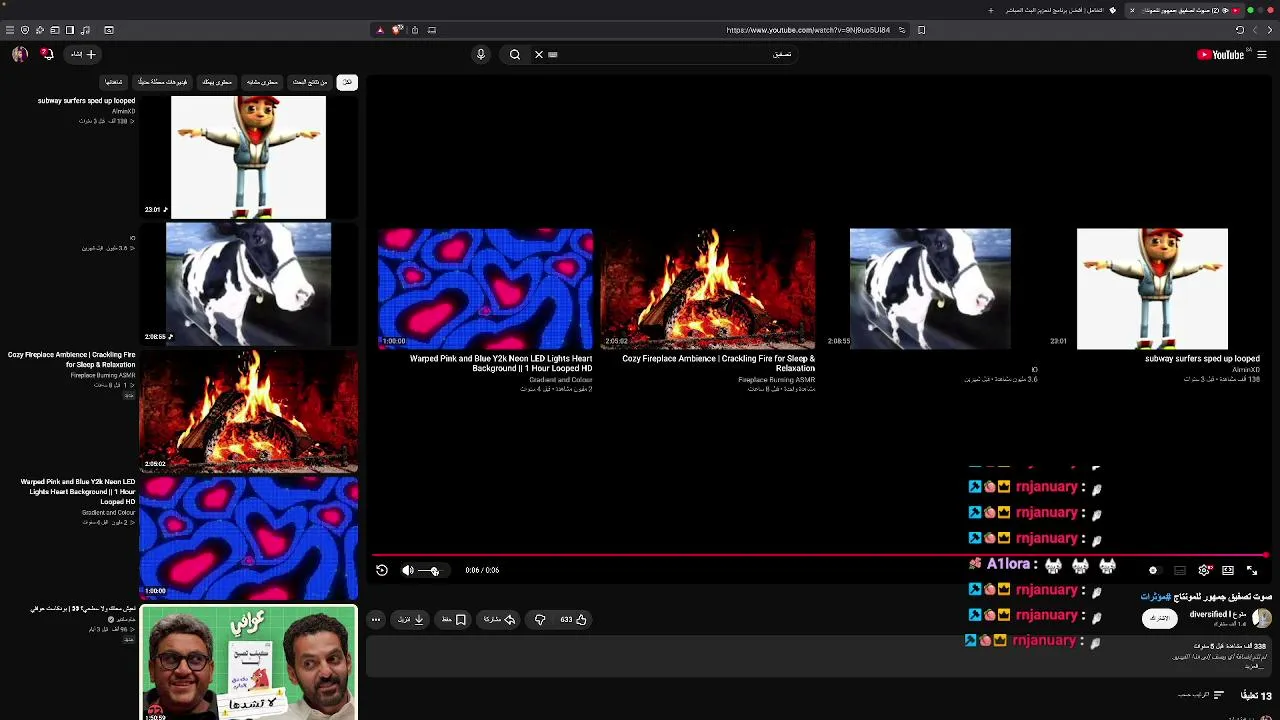The image size is (1280, 720).
Task: Open YouTube notifications bell
Action: point(47,54)
